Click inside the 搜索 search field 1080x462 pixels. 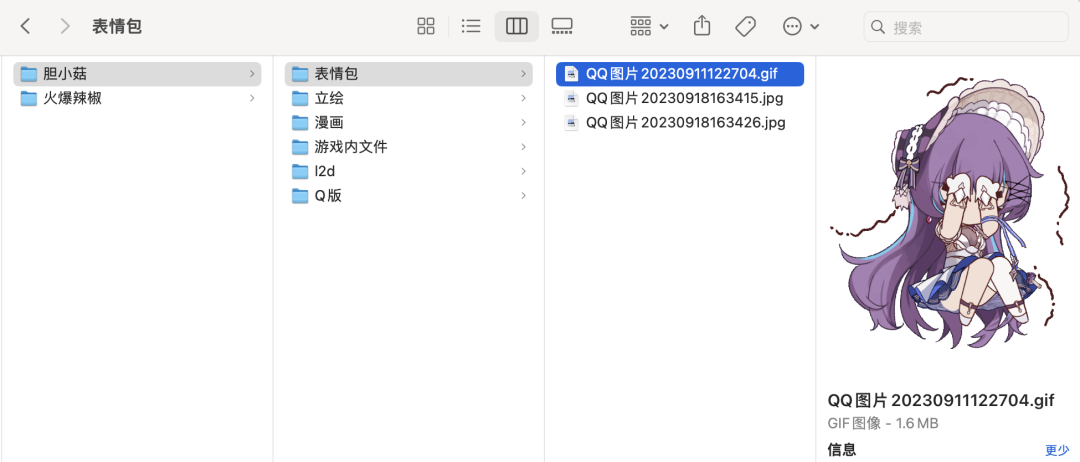click(x=966, y=27)
